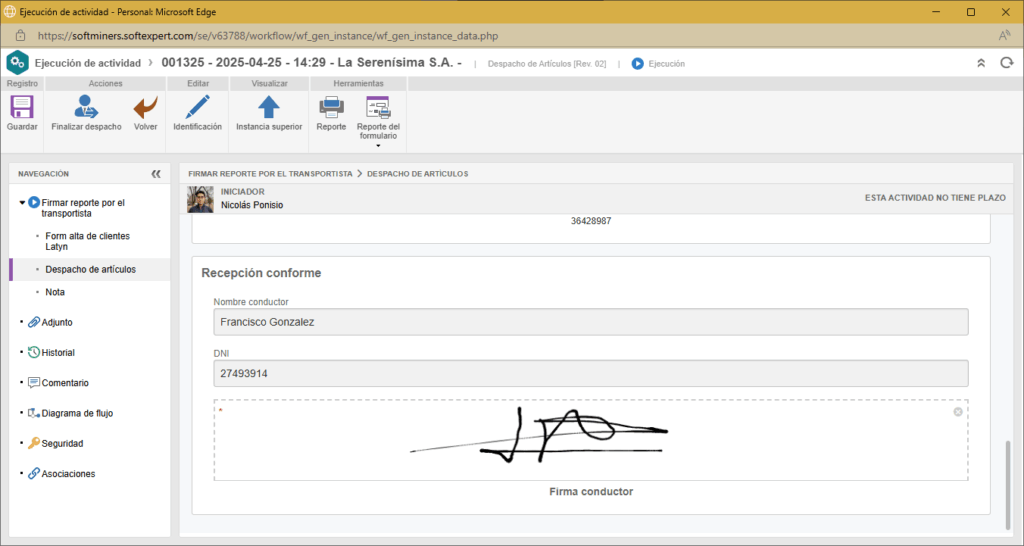The width and height of the screenshot is (1024, 546).
Task: Click the form vertical scrollbar
Action: point(1007,480)
